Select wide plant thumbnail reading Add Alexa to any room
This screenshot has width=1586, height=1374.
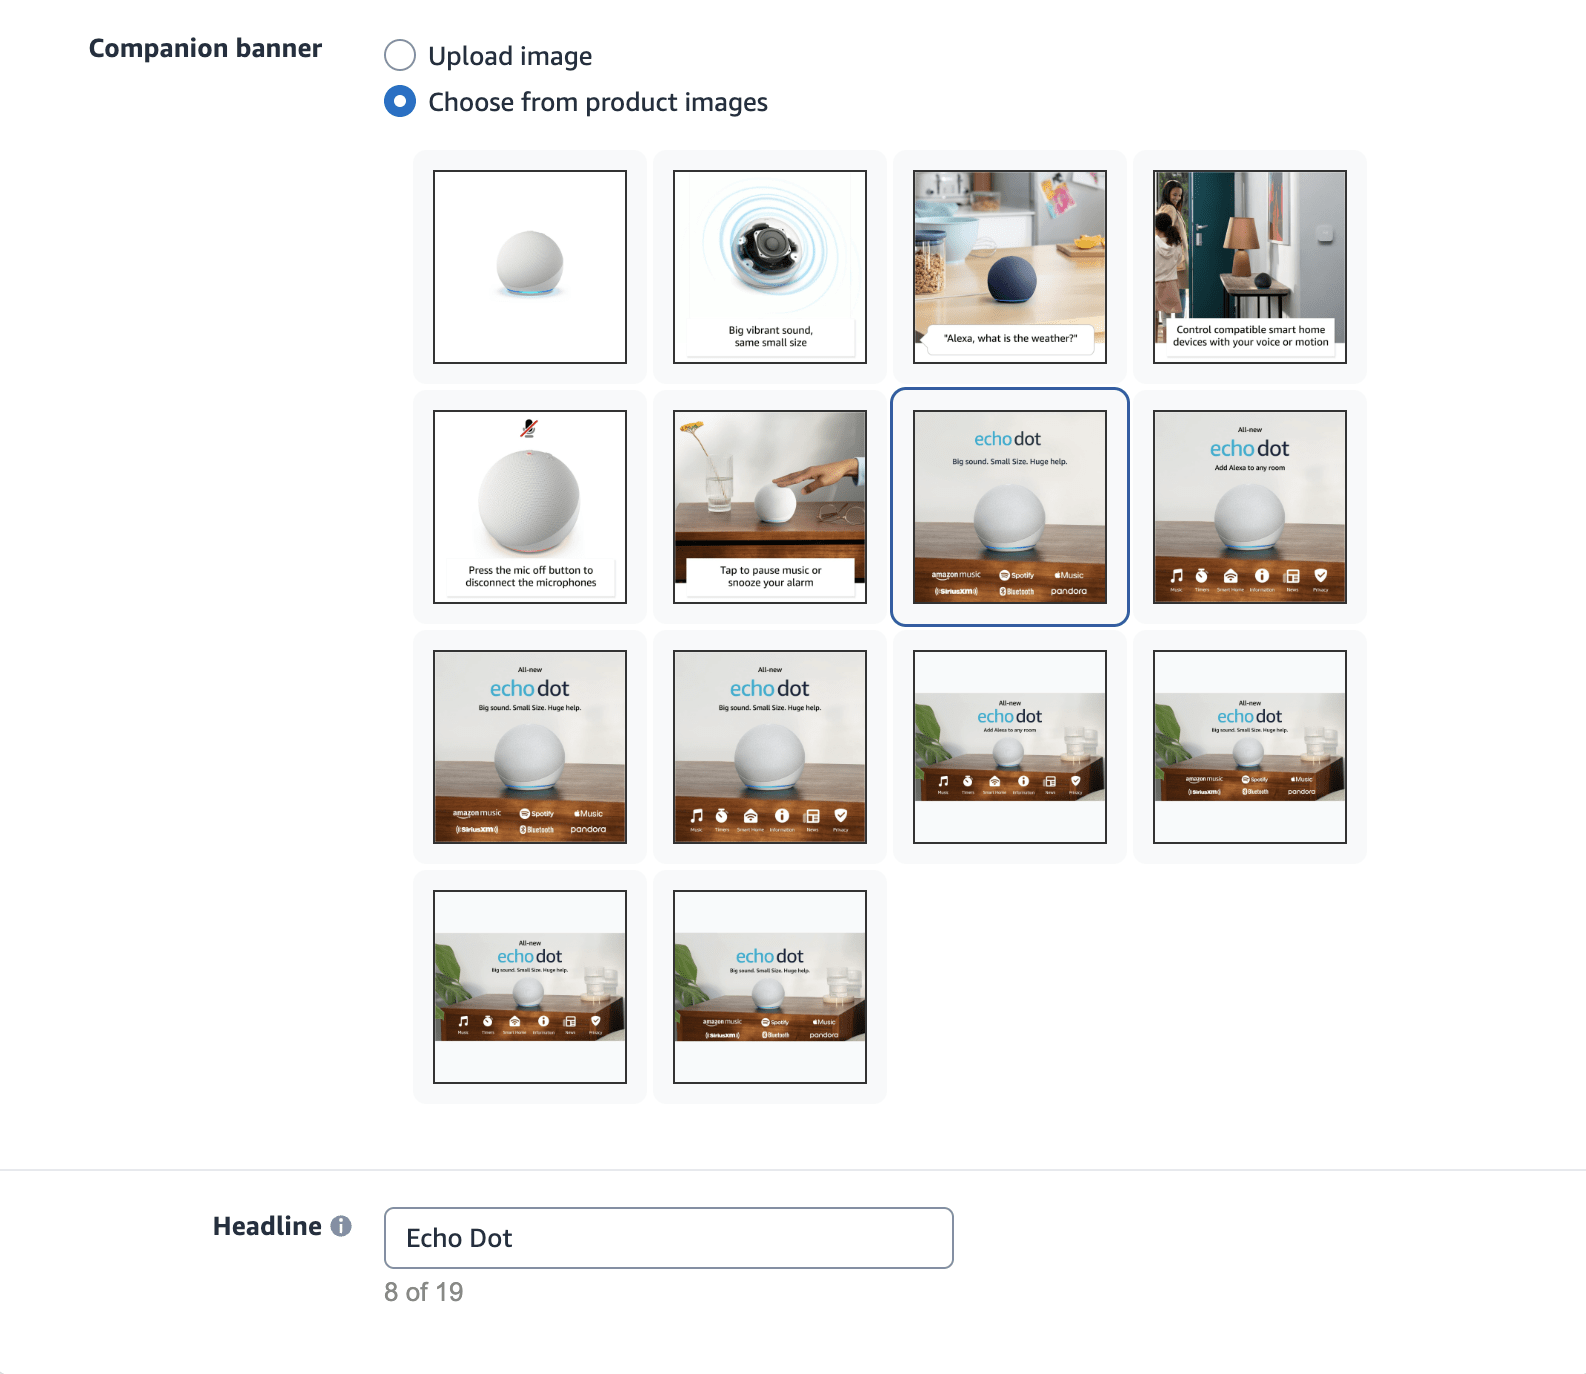pos(1010,747)
